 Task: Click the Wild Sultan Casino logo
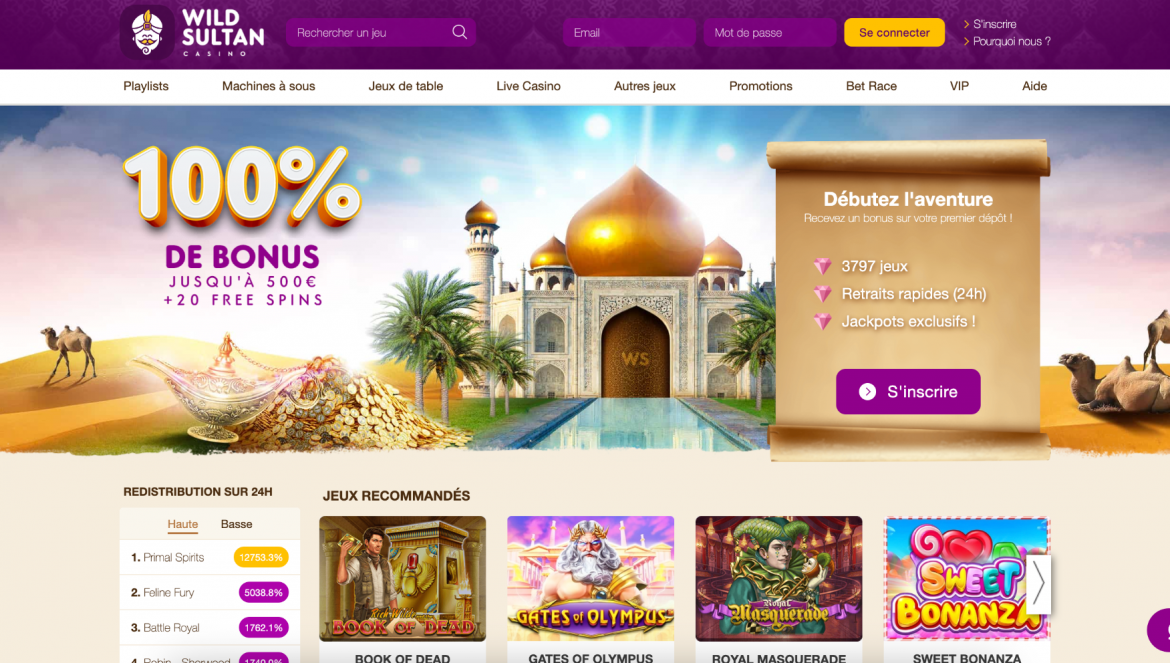pos(193,33)
